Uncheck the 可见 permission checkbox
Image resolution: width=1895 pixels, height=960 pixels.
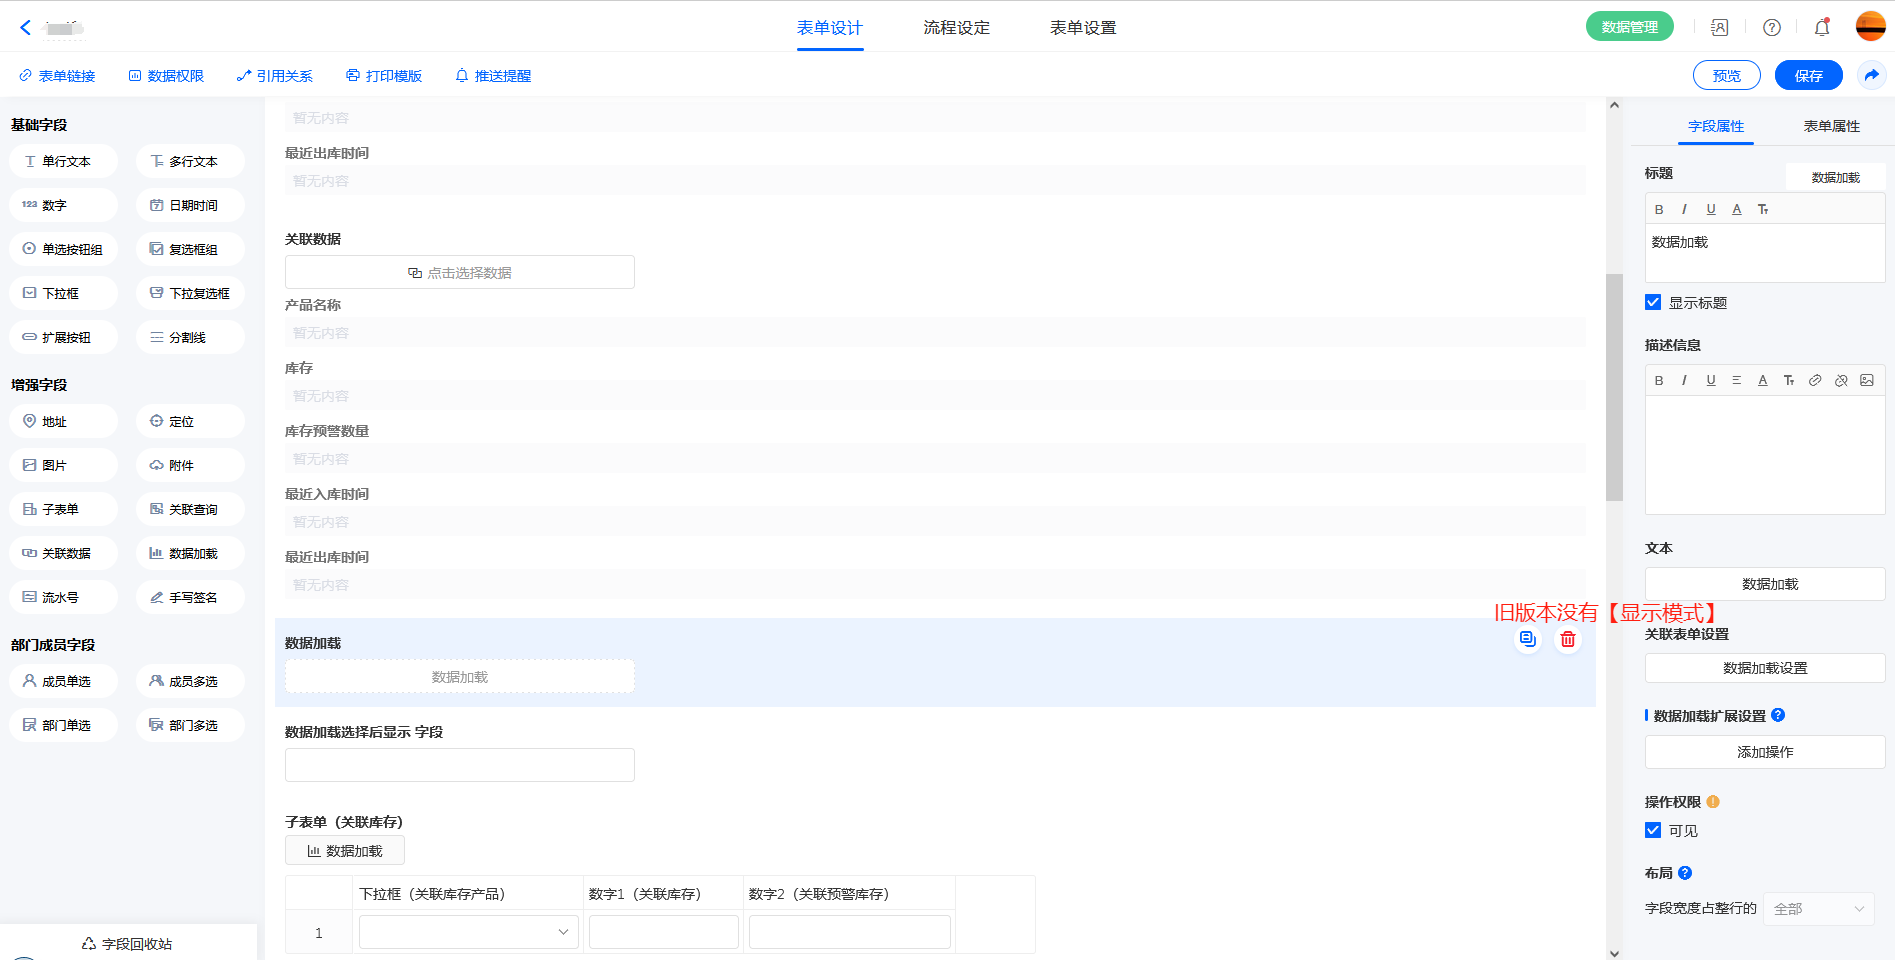pyautogui.click(x=1653, y=831)
